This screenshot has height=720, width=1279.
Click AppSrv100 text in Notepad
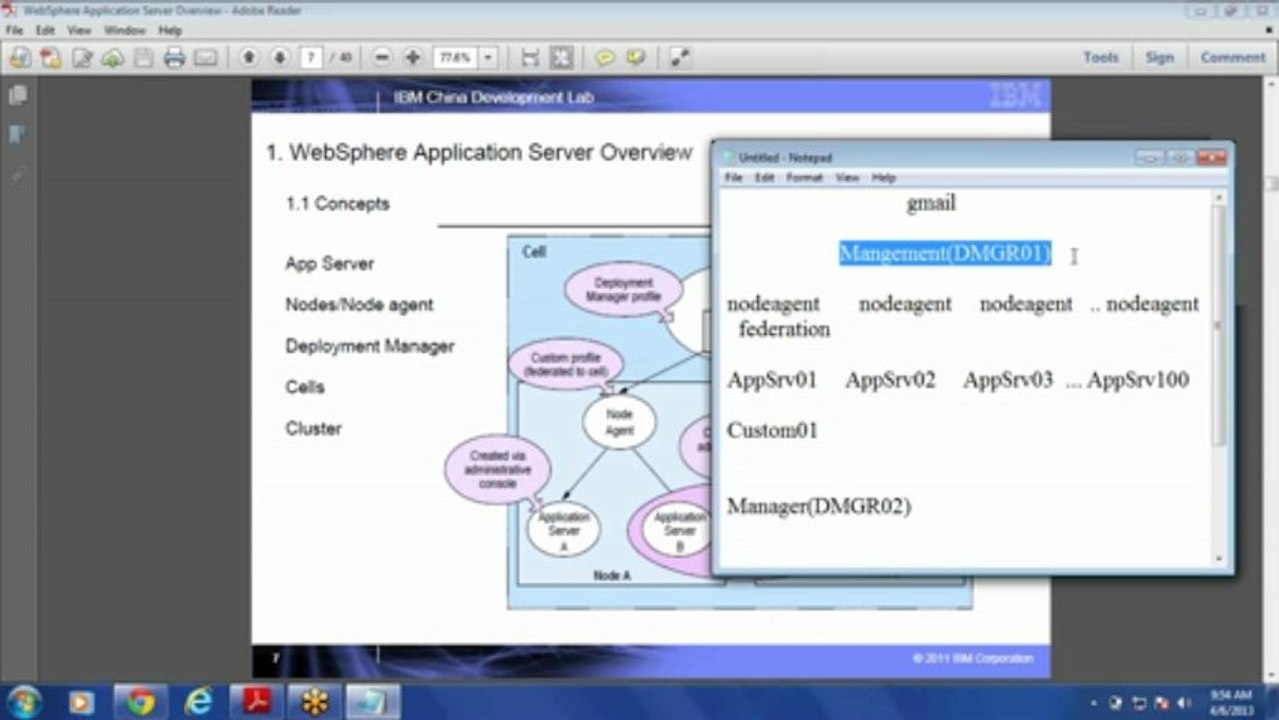pos(1138,380)
